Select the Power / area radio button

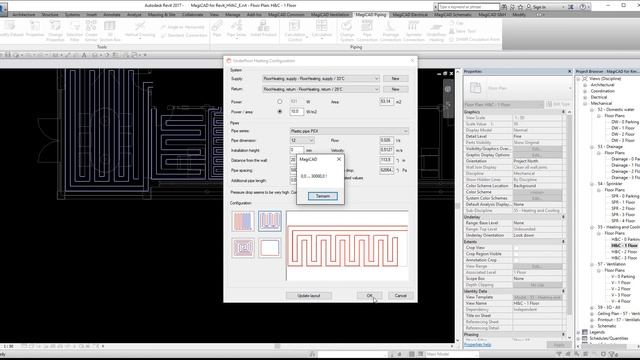[280, 111]
